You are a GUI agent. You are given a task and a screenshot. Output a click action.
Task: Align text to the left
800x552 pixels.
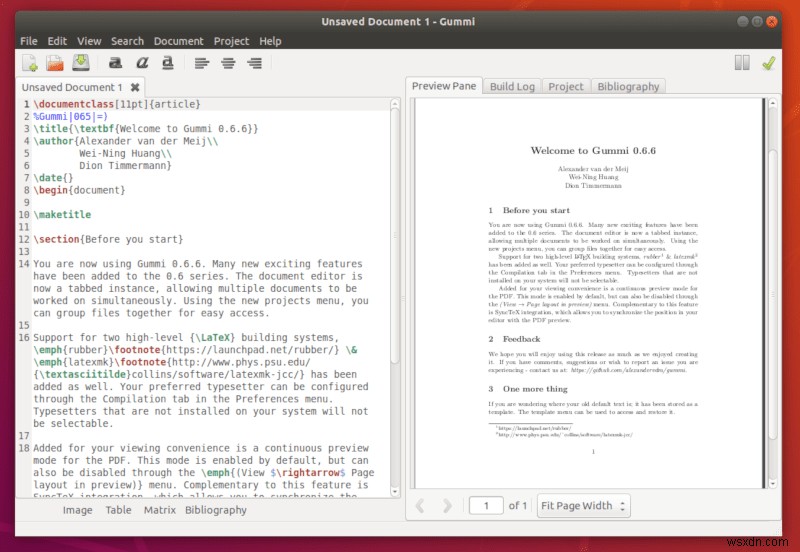click(202, 63)
